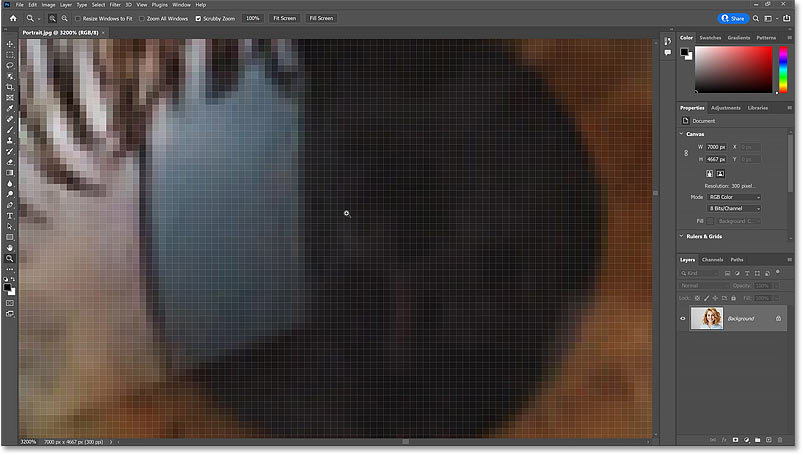
Task: Switch to the Paths tab
Action: pyautogui.click(x=736, y=260)
